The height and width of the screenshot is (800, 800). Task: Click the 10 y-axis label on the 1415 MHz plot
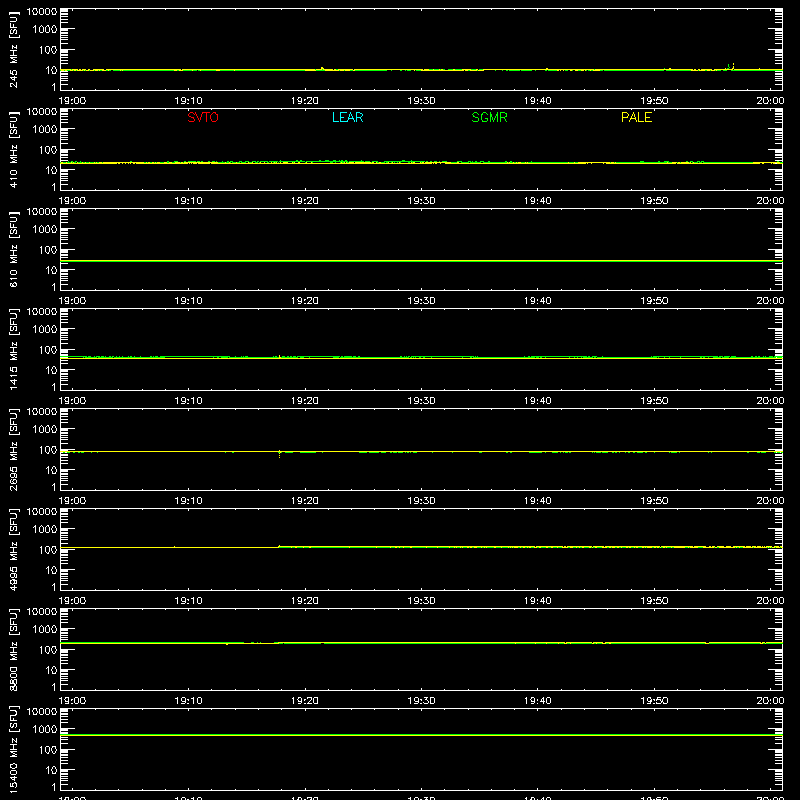(51, 370)
